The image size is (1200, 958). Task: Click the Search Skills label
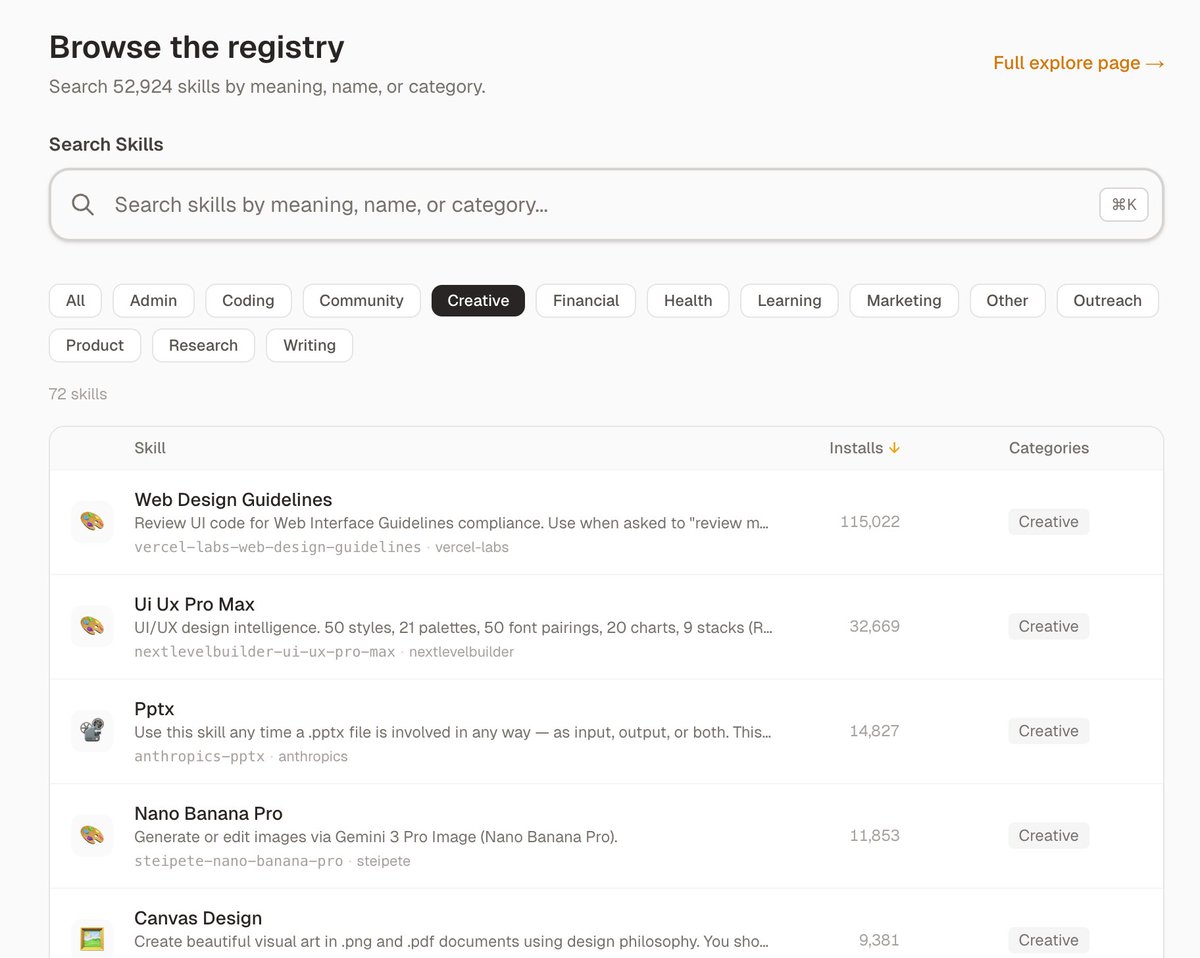[106, 144]
